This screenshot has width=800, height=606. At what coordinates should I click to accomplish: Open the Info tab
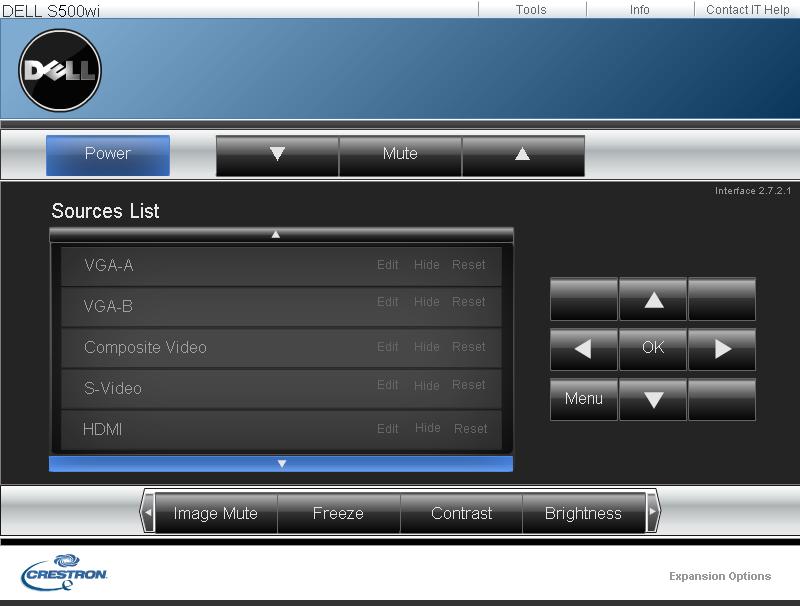[640, 10]
